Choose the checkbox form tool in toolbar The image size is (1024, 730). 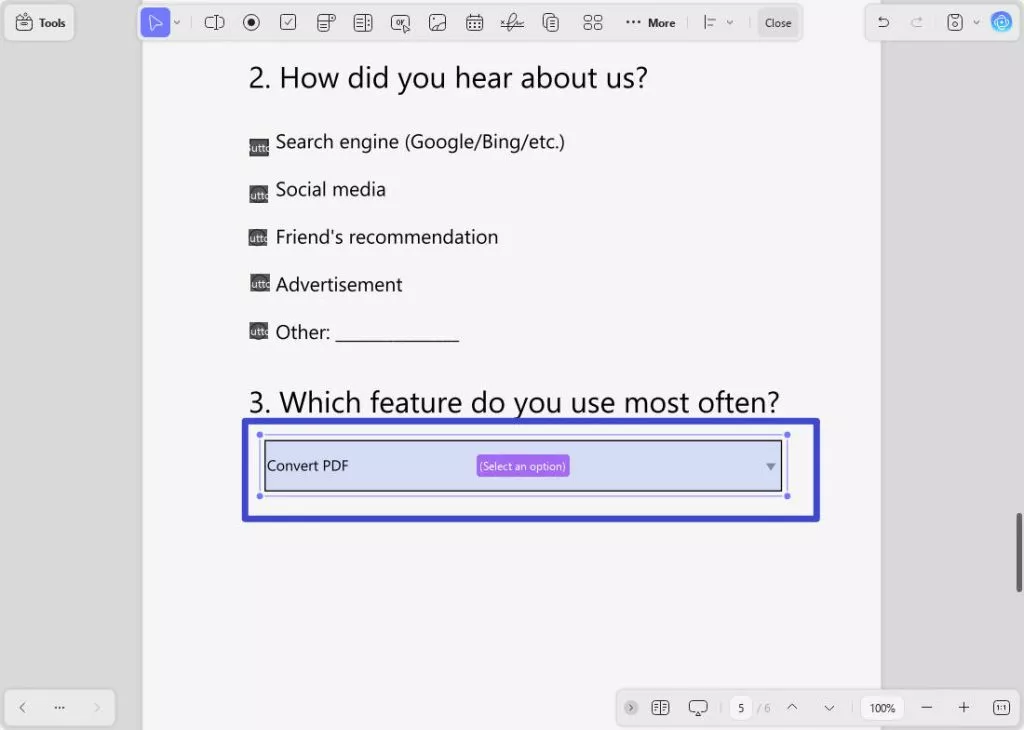pos(288,23)
